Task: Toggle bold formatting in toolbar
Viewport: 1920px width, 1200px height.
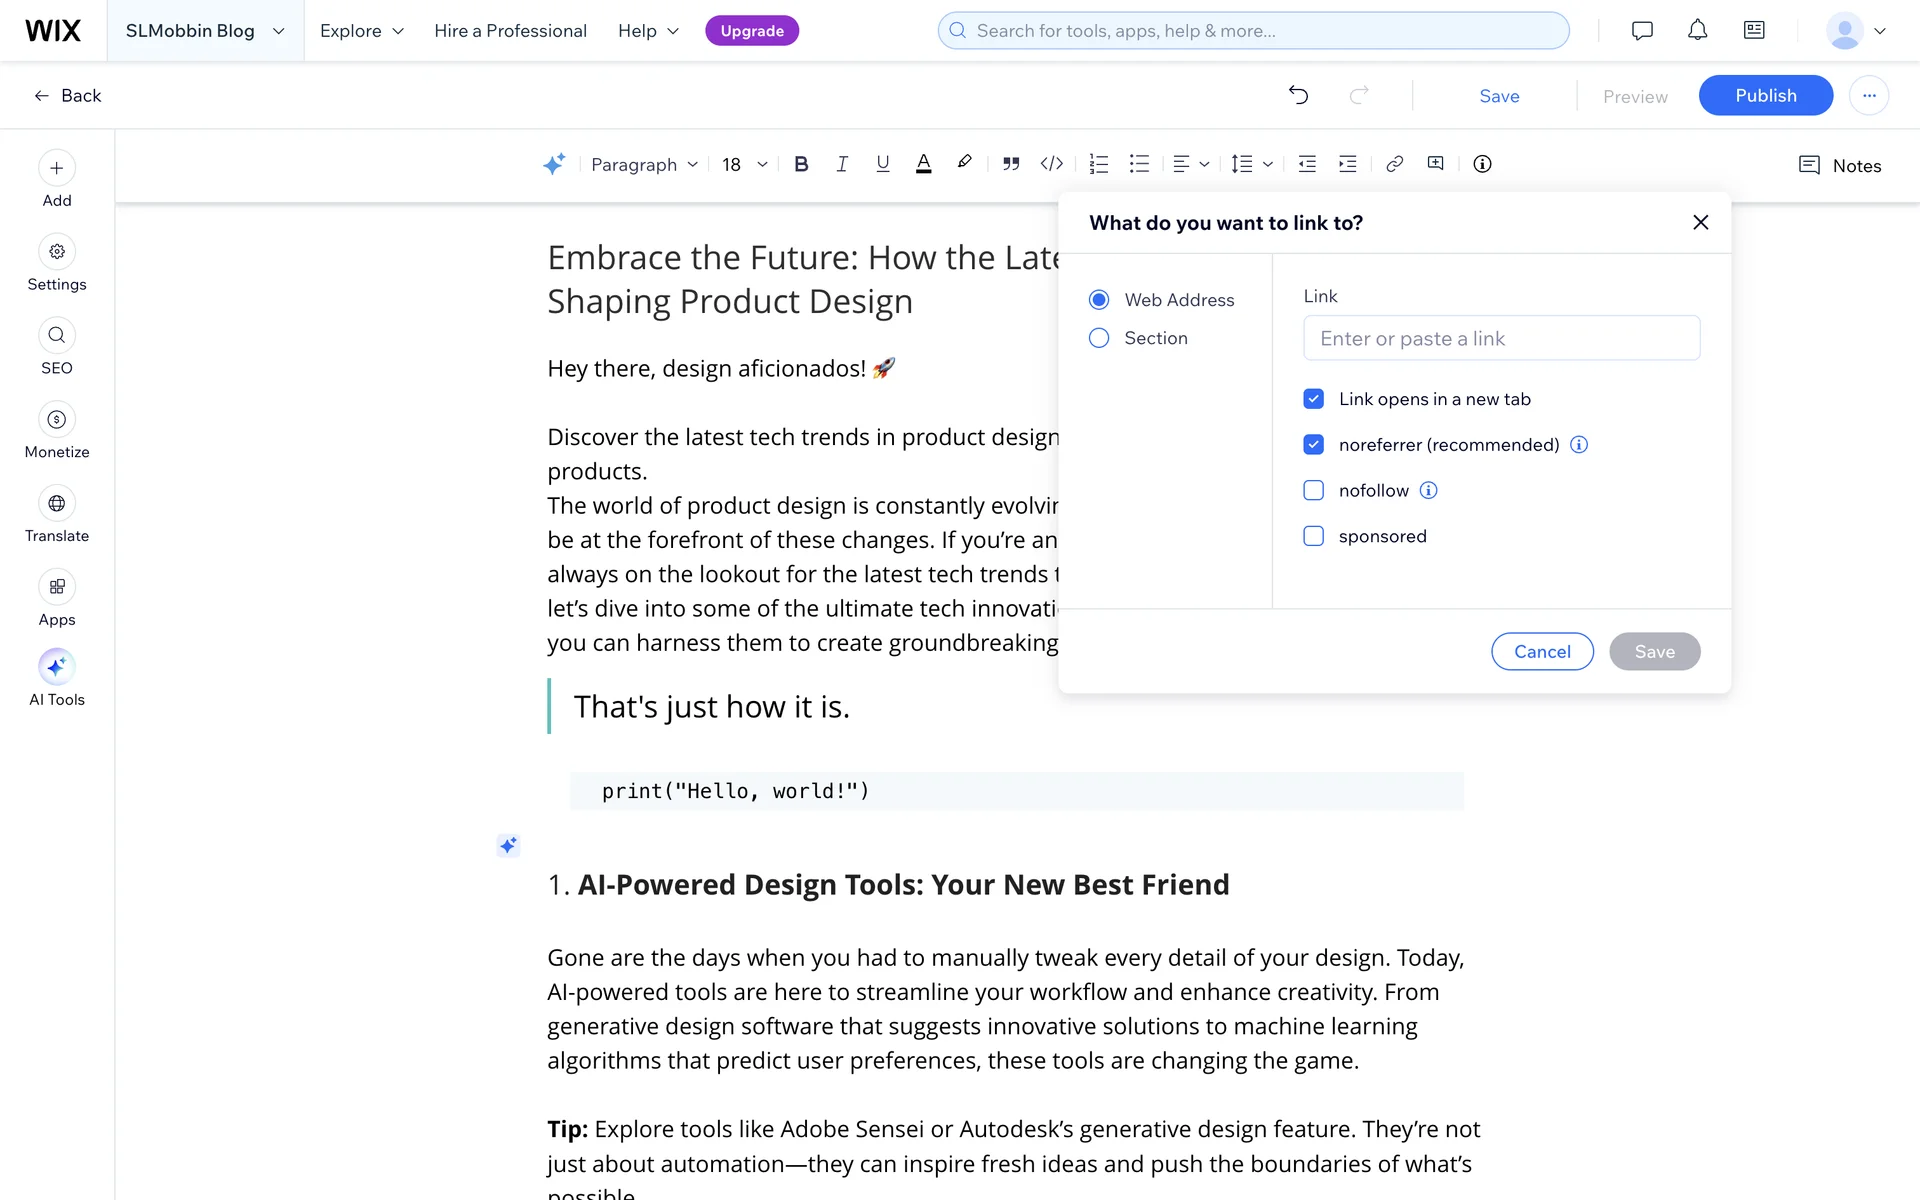Action: (801, 164)
